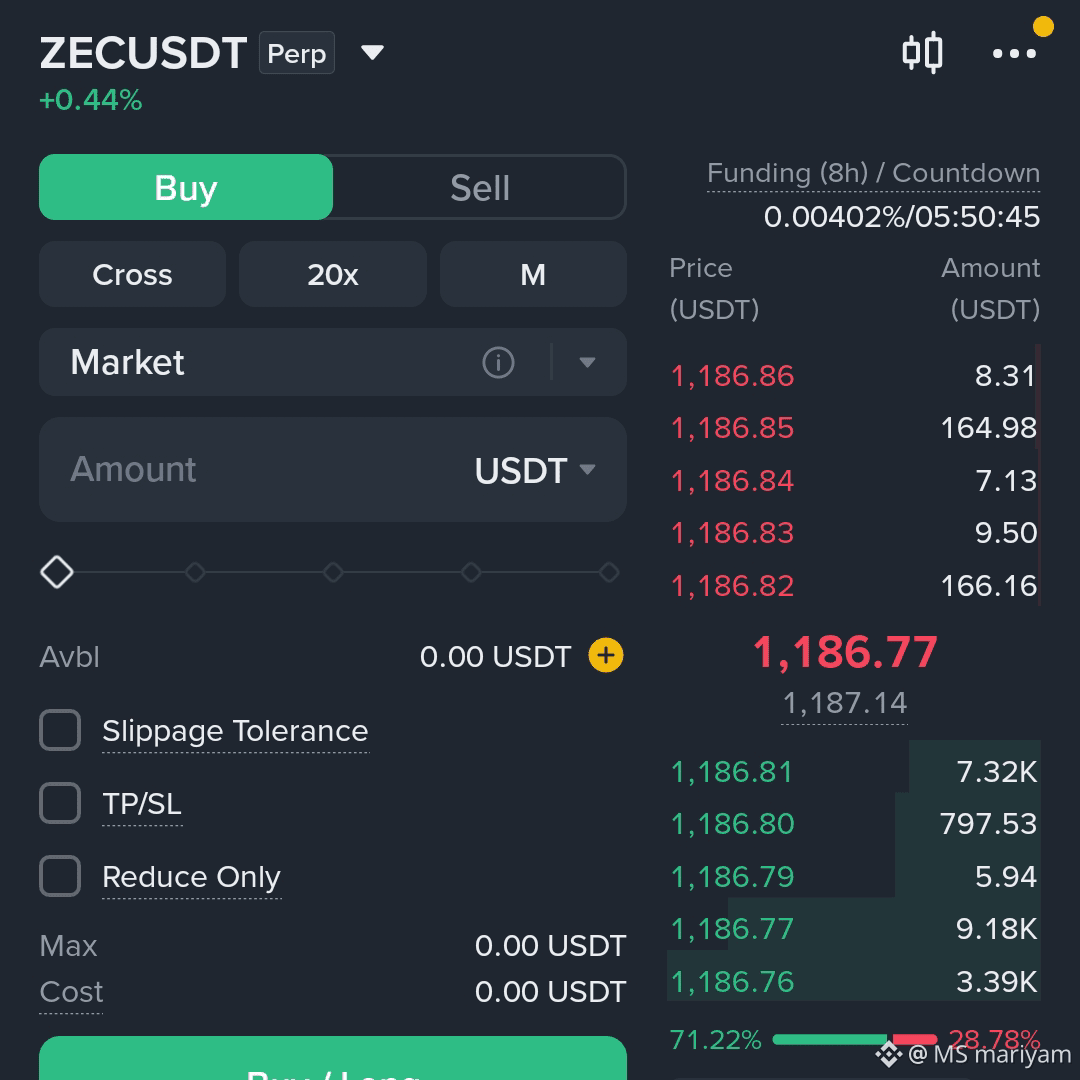Check the Reduce Only checkbox

[x=60, y=876]
